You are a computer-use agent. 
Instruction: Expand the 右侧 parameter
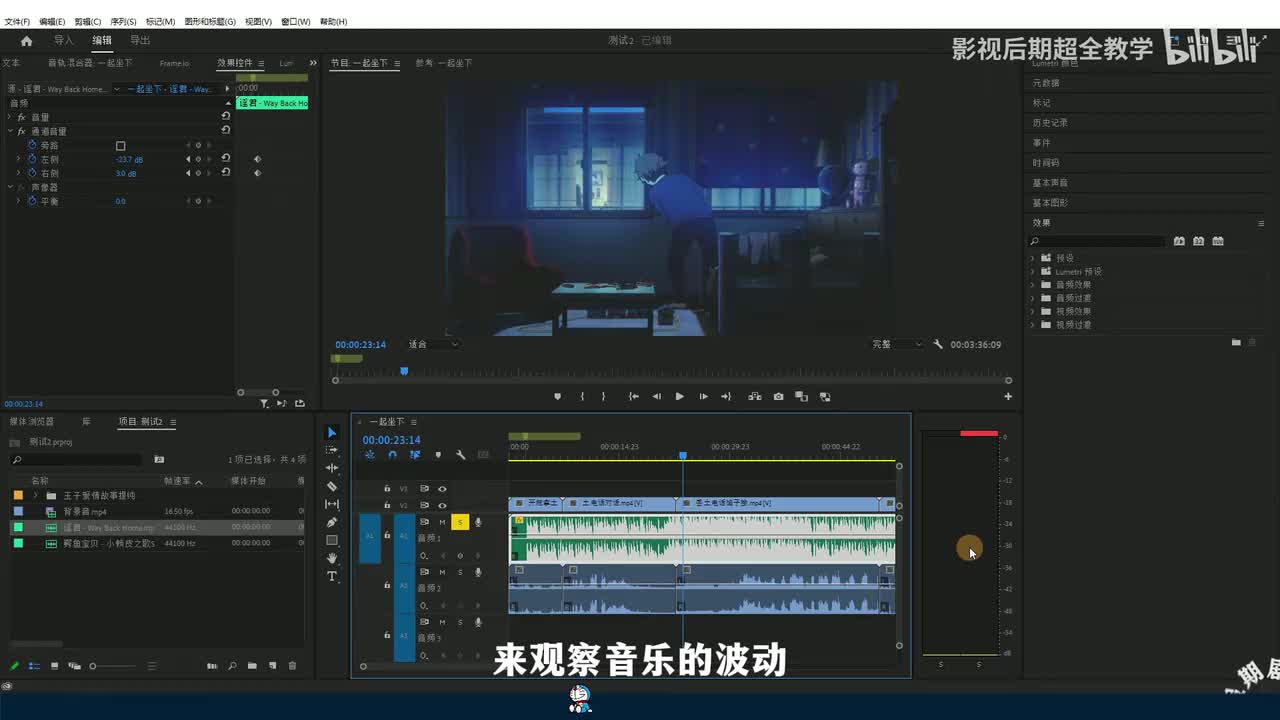click(x=18, y=173)
